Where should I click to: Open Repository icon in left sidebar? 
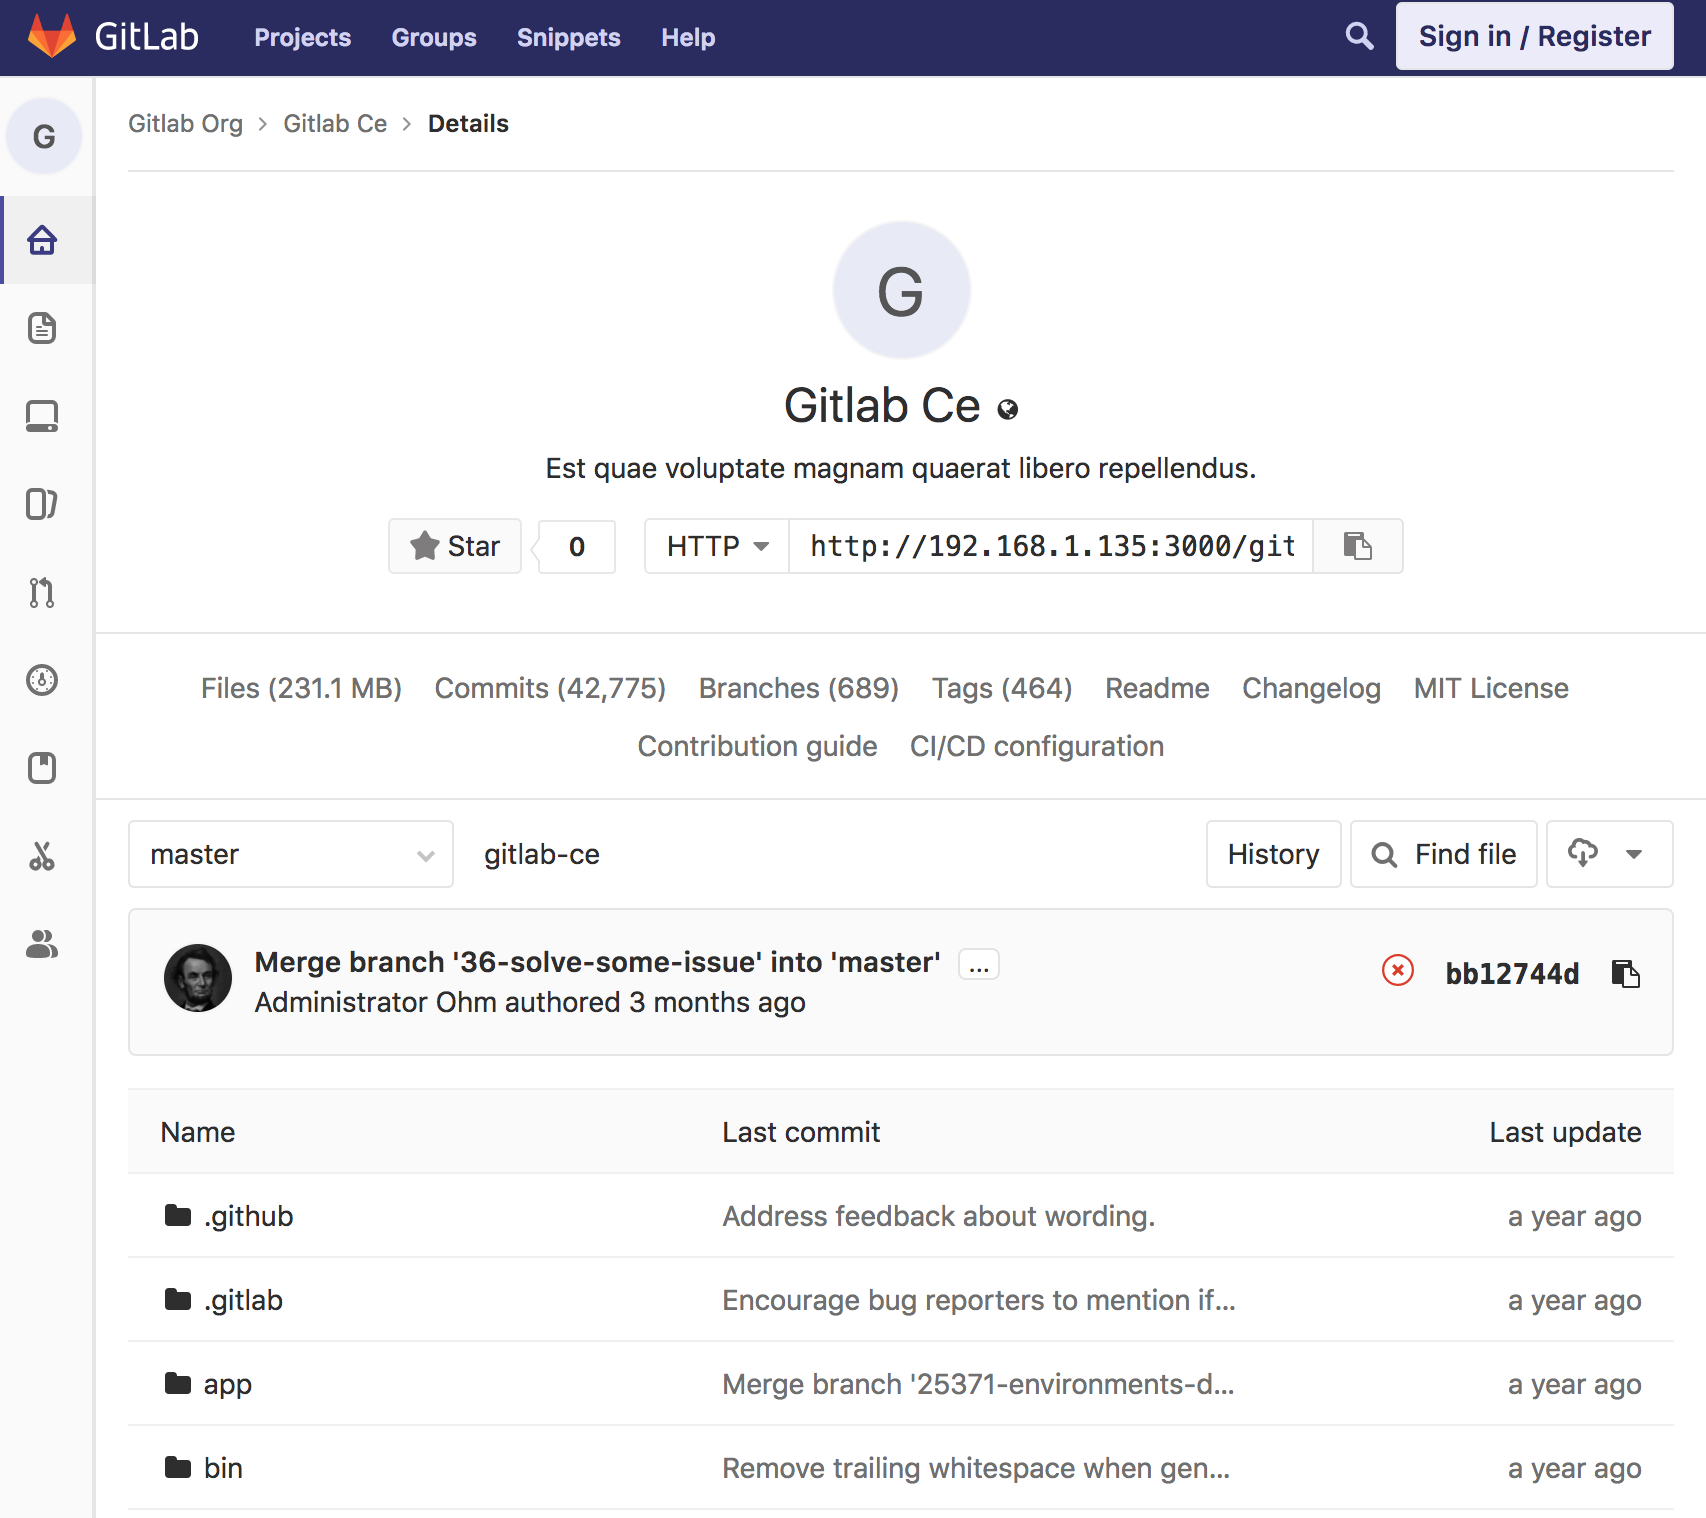click(42, 328)
